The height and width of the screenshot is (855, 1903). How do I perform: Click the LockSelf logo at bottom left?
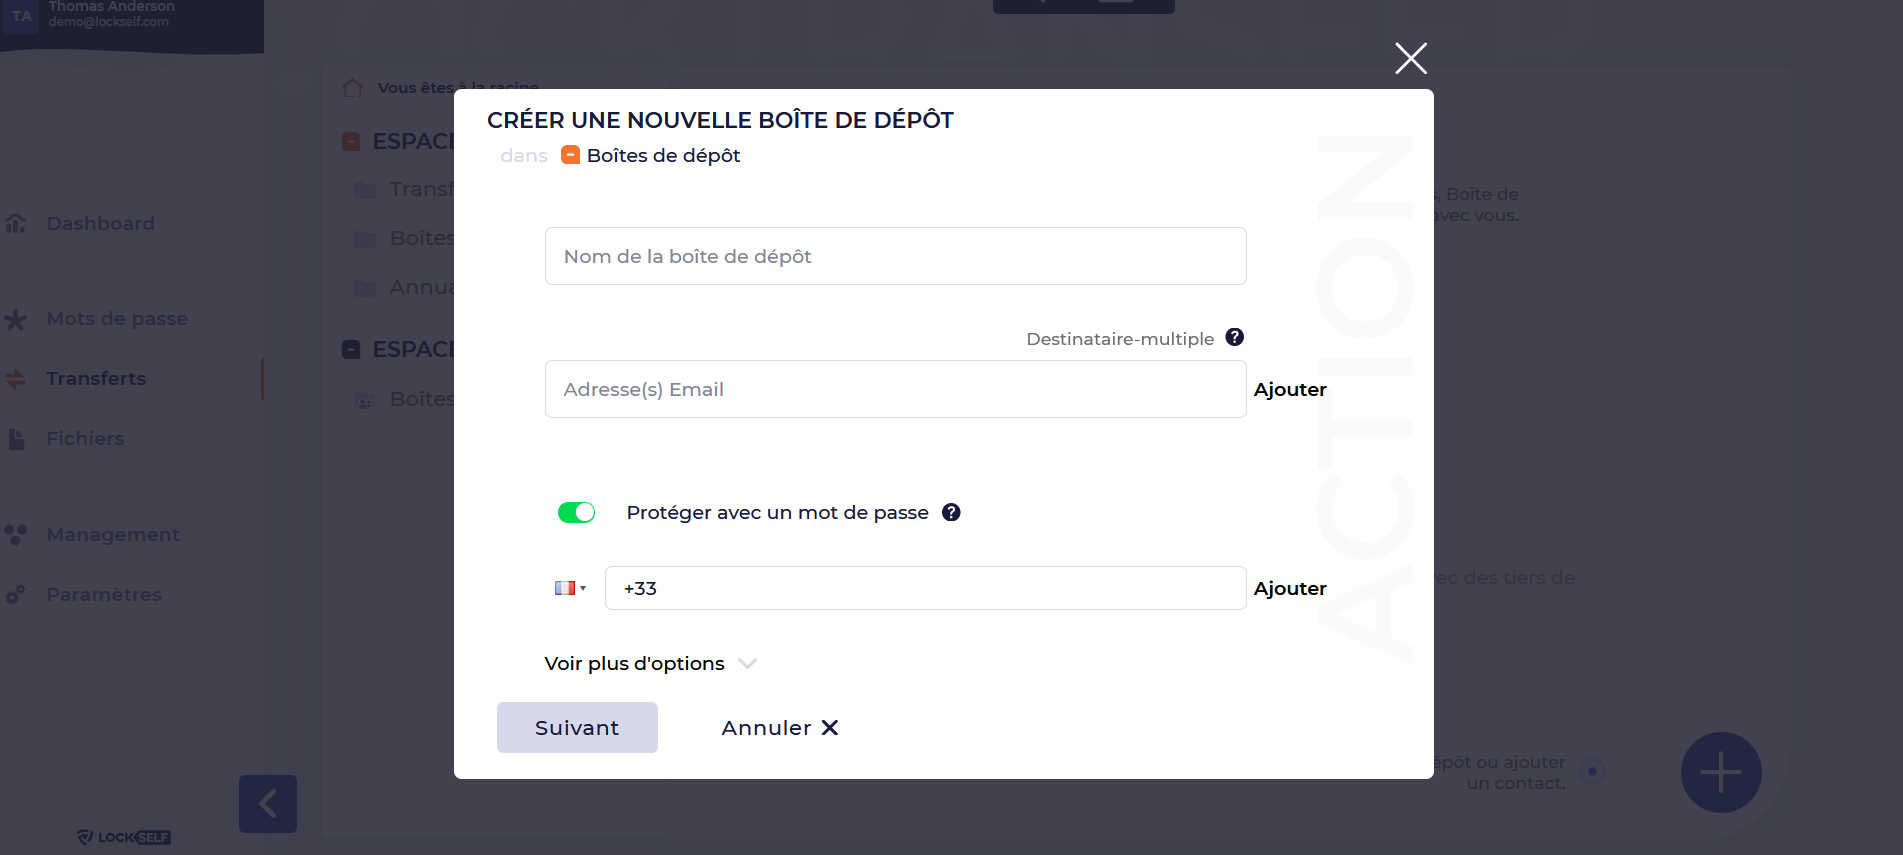(124, 837)
